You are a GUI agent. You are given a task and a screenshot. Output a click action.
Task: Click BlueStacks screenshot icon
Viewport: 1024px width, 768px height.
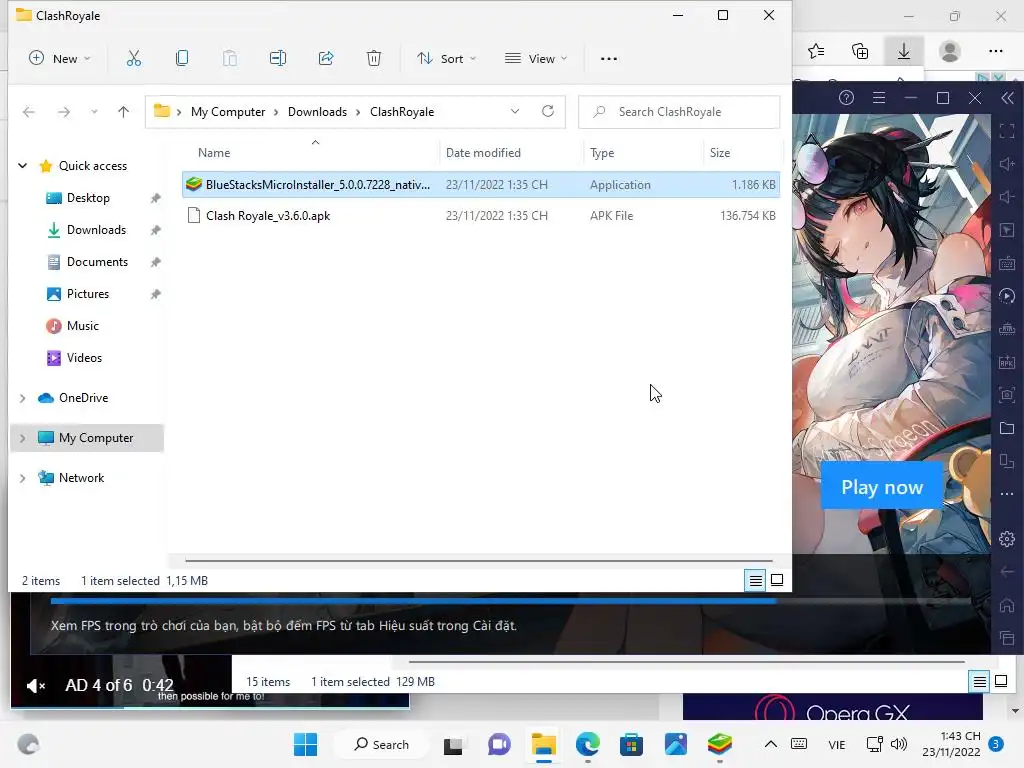[1007, 394]
